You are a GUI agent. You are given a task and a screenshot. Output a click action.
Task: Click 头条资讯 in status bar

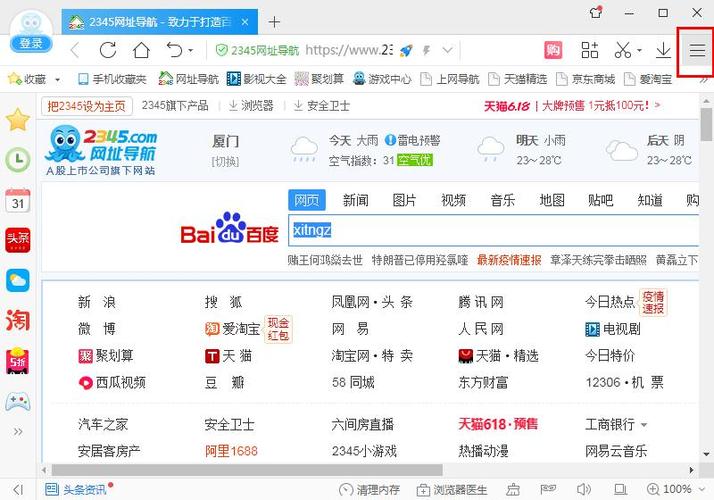[x=77, y=490]
